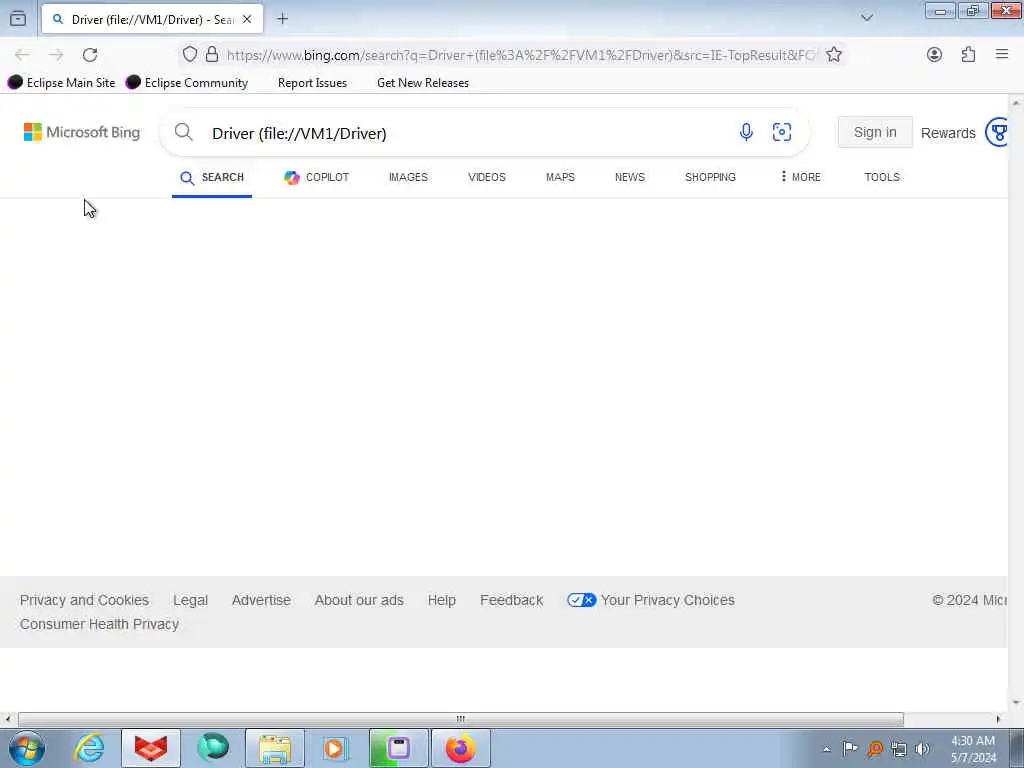
Task: Switch to the COPILOT tab
Action: point(316,178)
